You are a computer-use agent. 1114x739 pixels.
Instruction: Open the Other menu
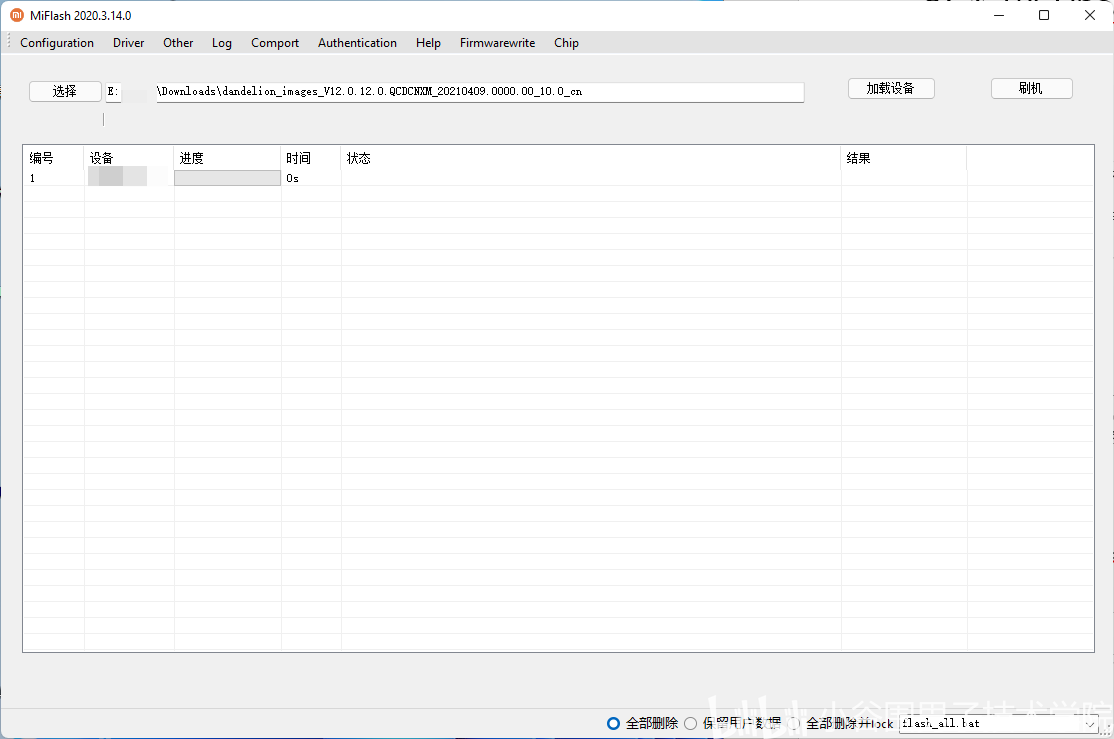[178, 43]
